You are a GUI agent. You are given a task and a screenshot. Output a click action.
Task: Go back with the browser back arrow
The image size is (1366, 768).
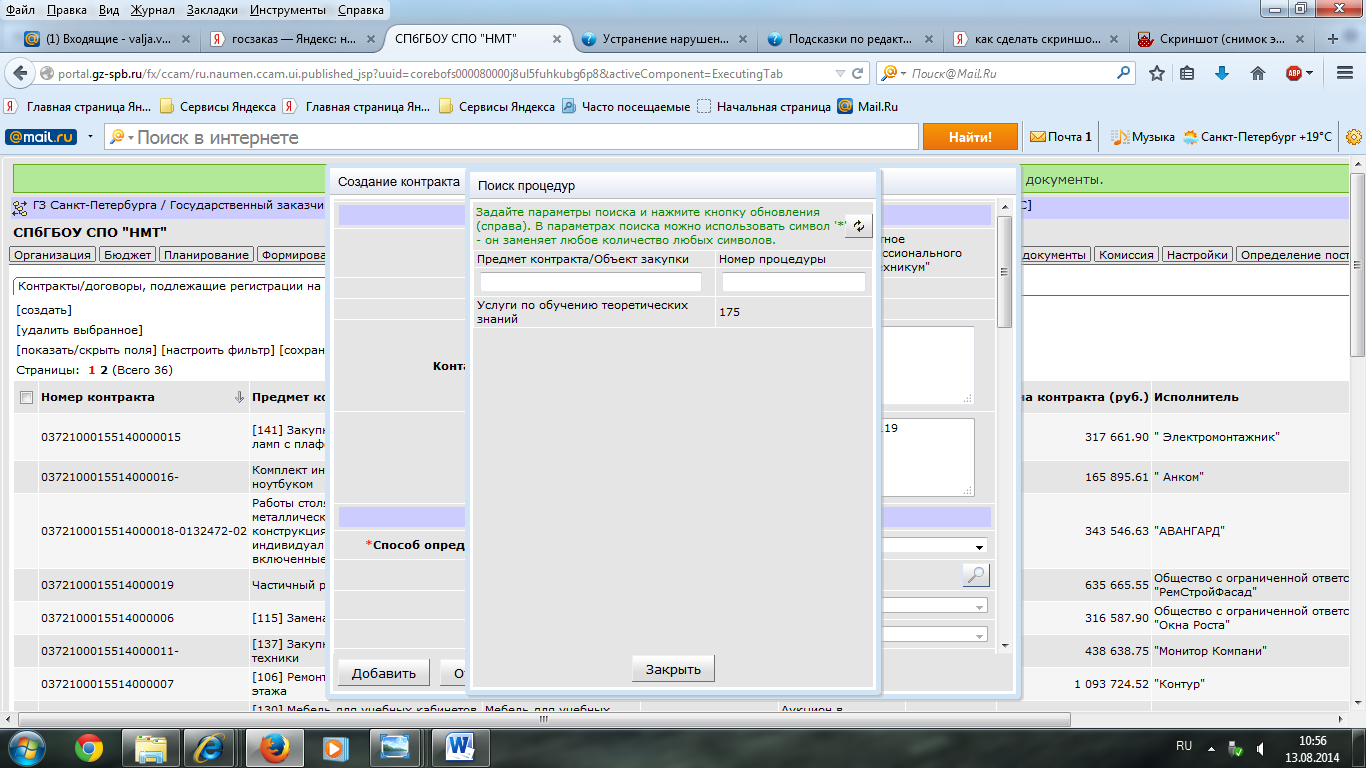click(20, 73)
